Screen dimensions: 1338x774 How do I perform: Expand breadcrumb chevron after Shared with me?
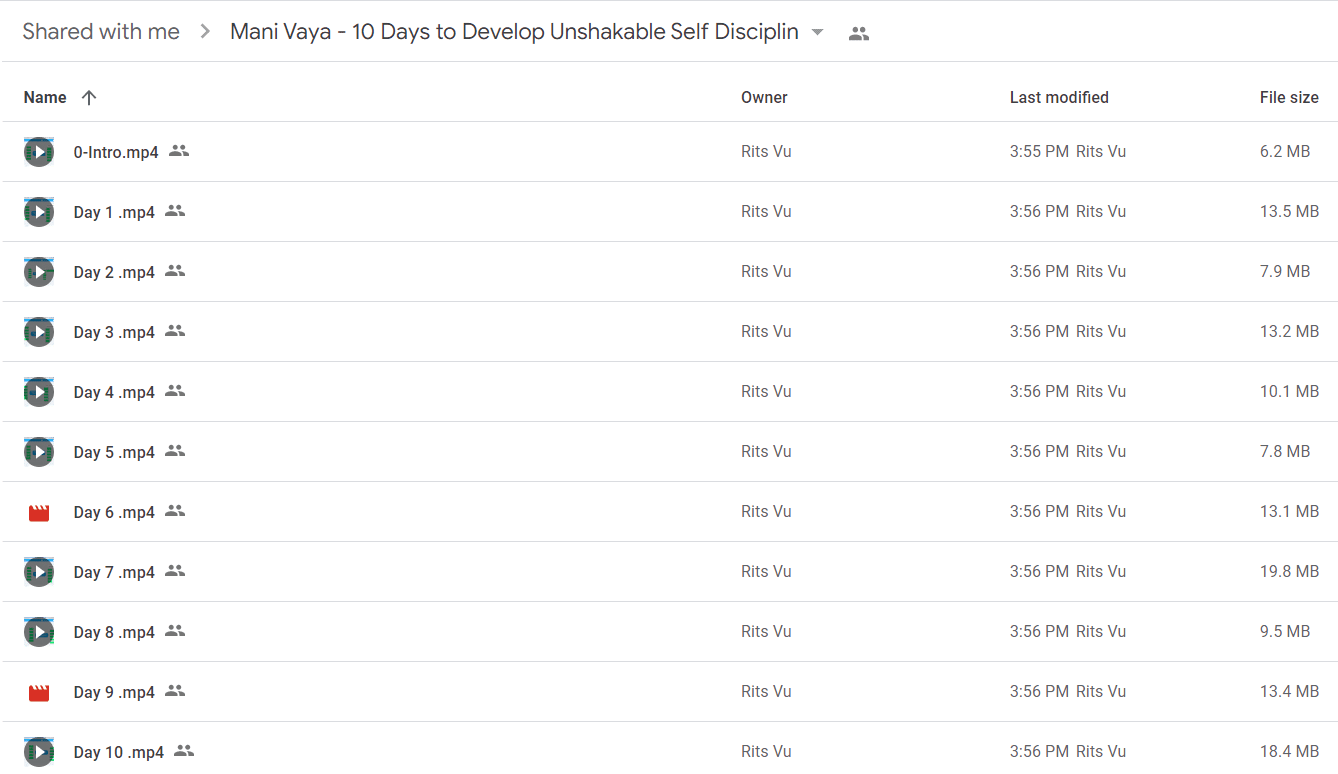205,32
